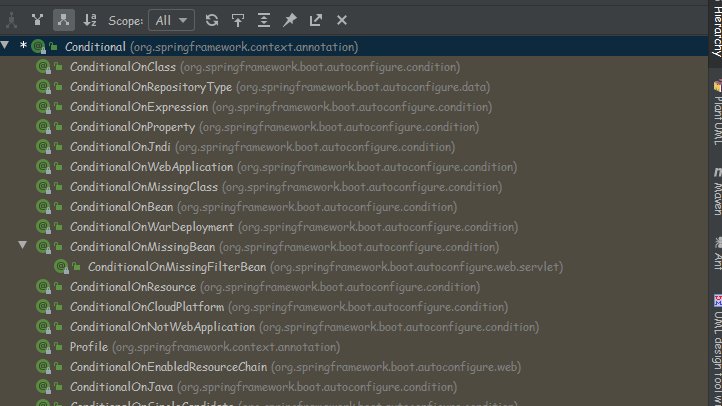Image resolution: width=722 pixels, height=406 pixels.
Task: Toggle Sort Alphabetically button
Action: click(x=90, y=20)
